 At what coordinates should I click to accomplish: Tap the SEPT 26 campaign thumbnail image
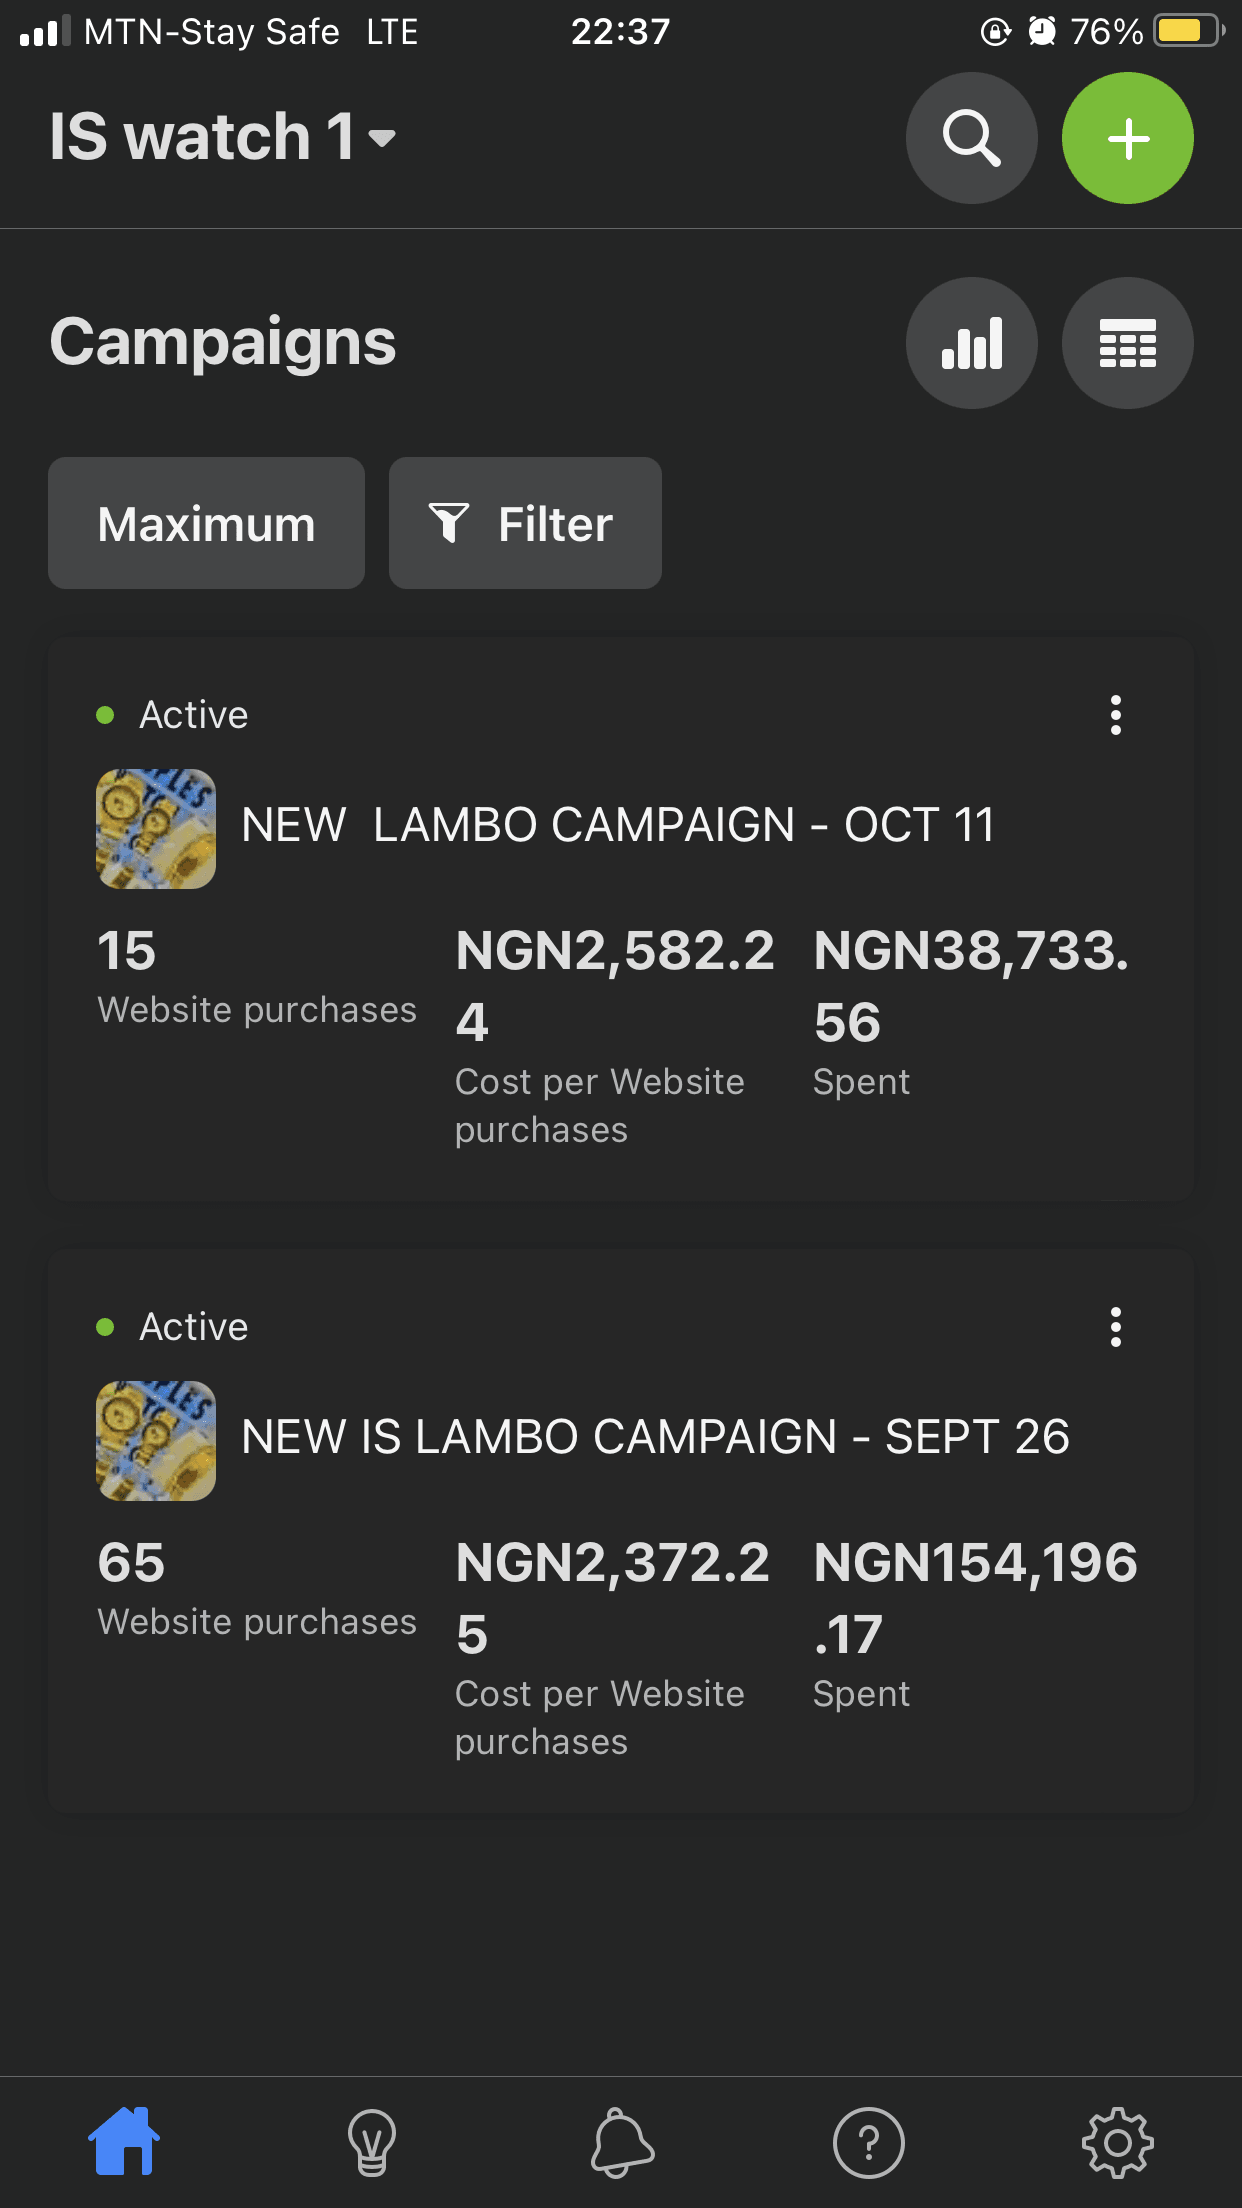pyautogui.click(x=156, y=1441)
